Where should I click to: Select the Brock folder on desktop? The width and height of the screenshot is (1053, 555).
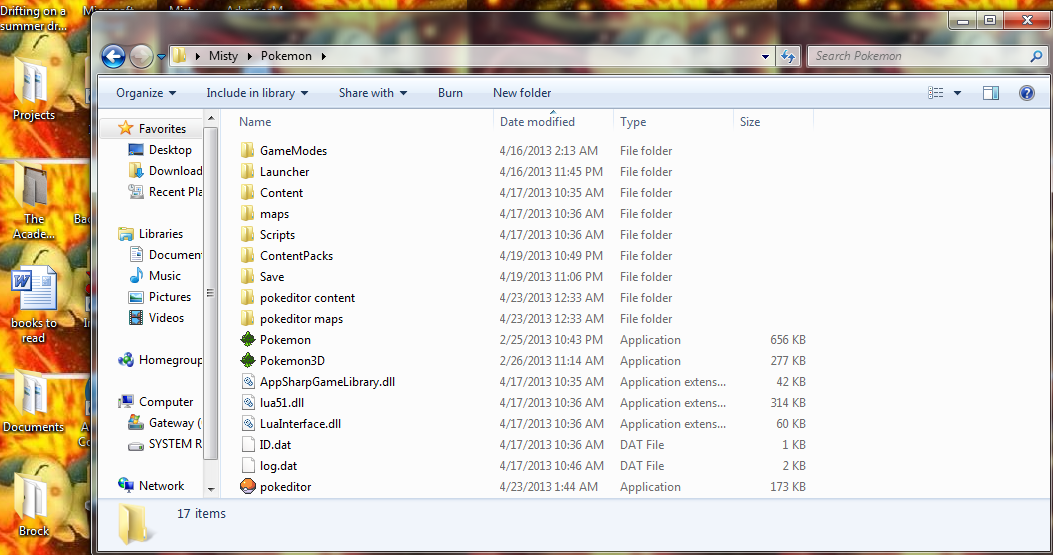pos(34,505)
